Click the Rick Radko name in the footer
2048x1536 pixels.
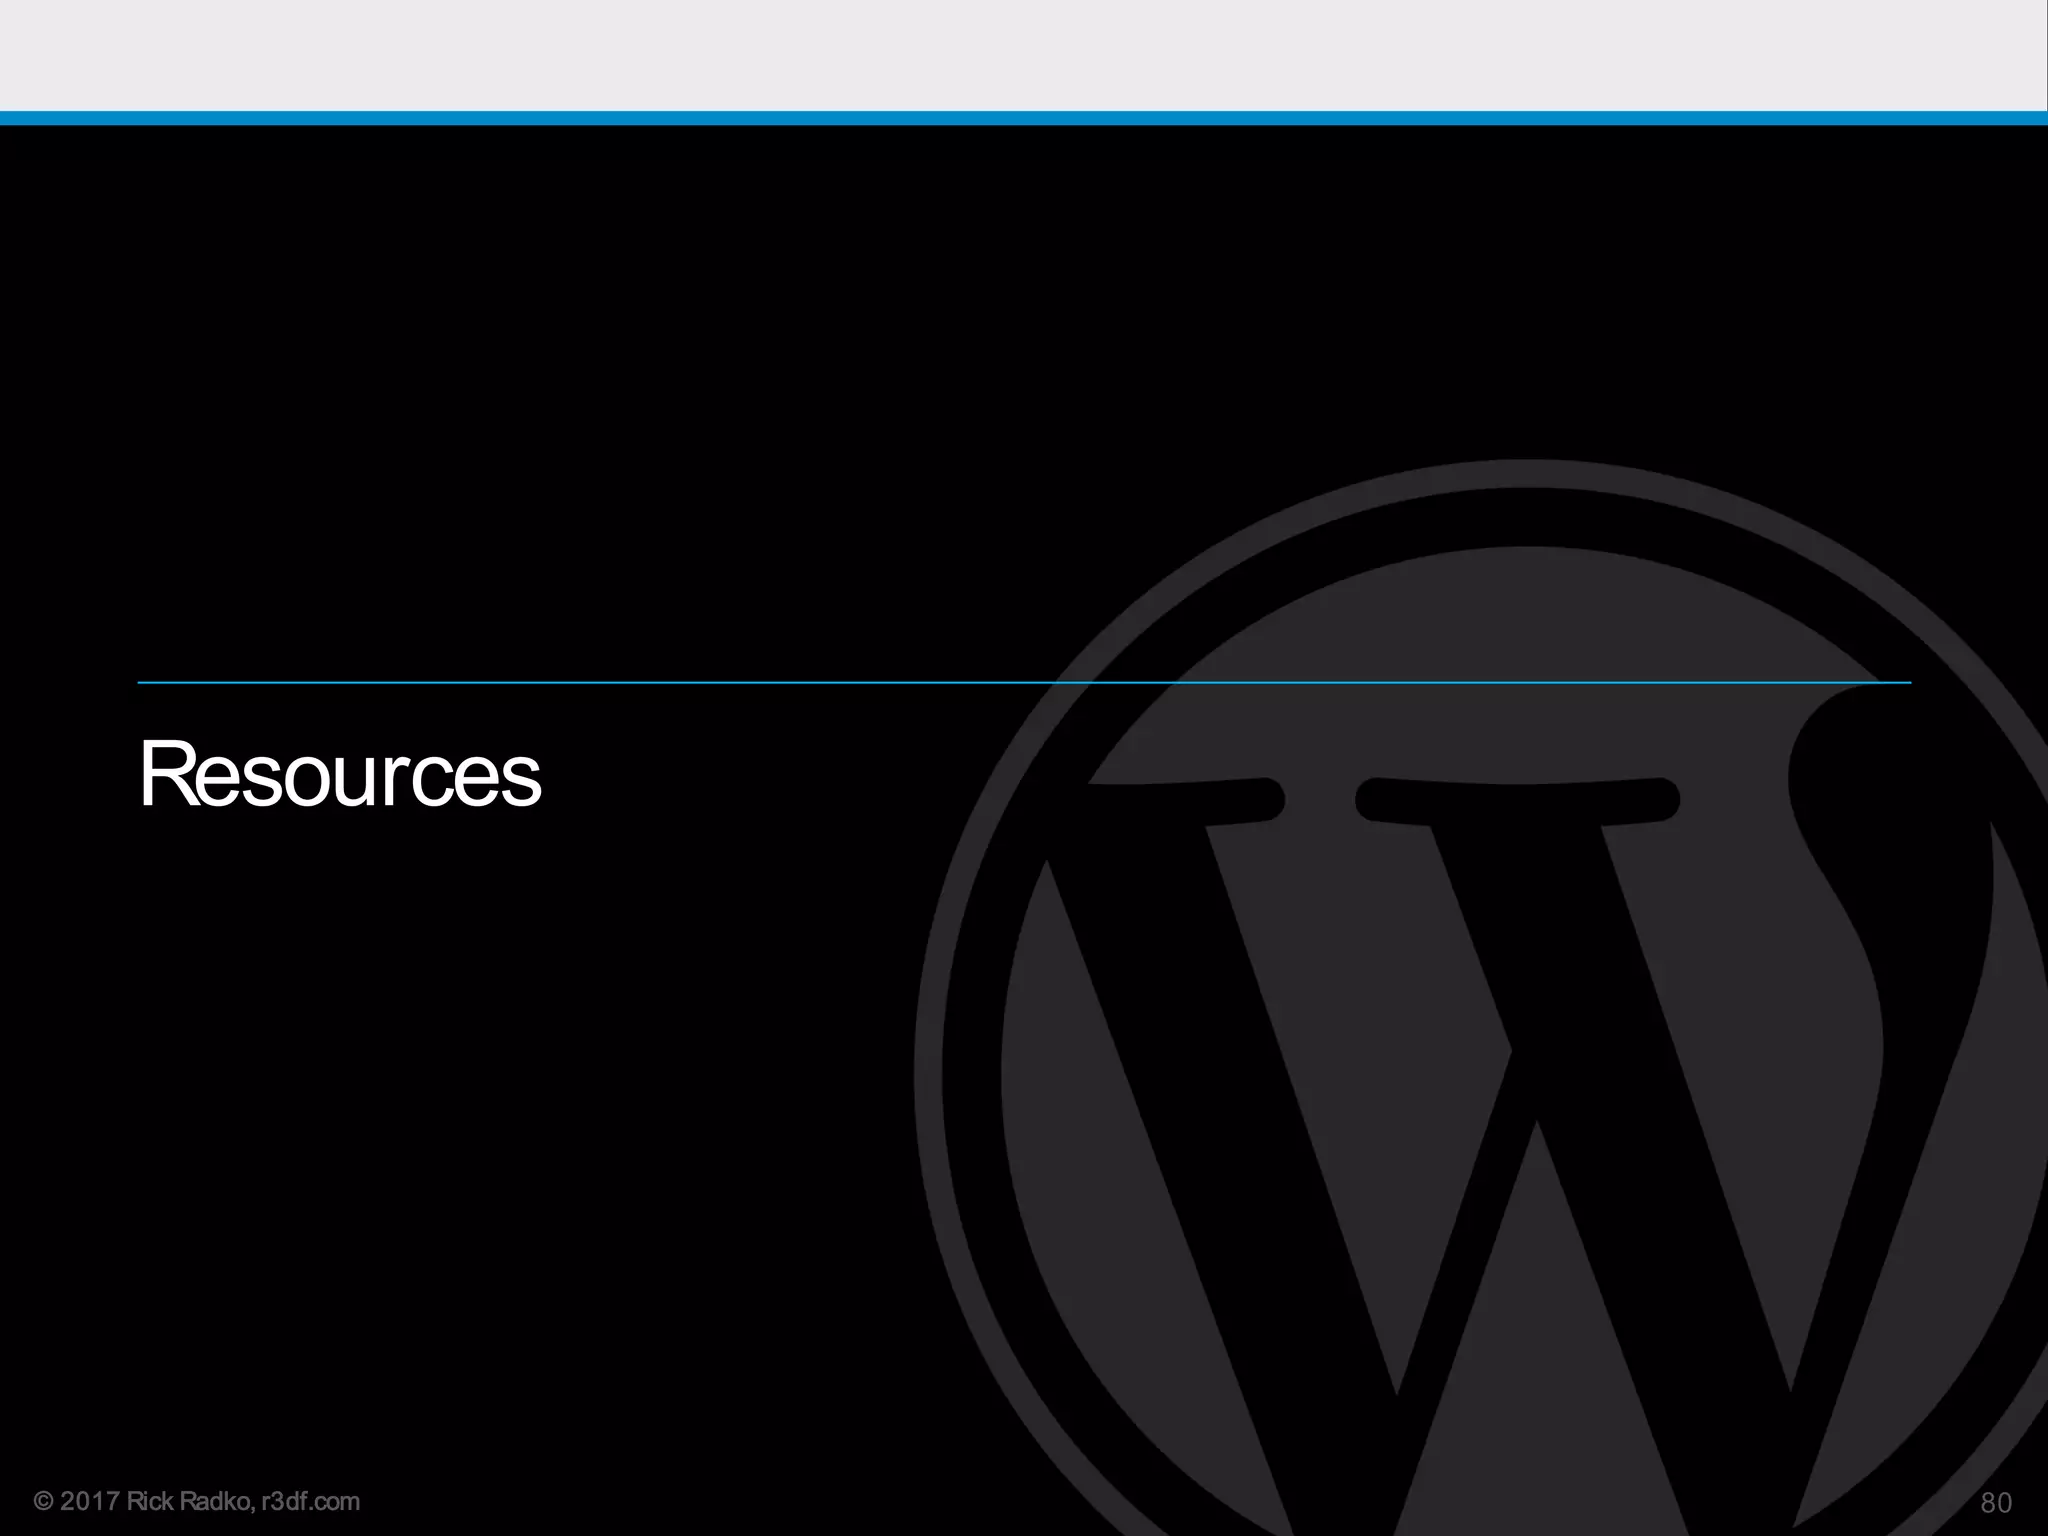(189, 1502)
